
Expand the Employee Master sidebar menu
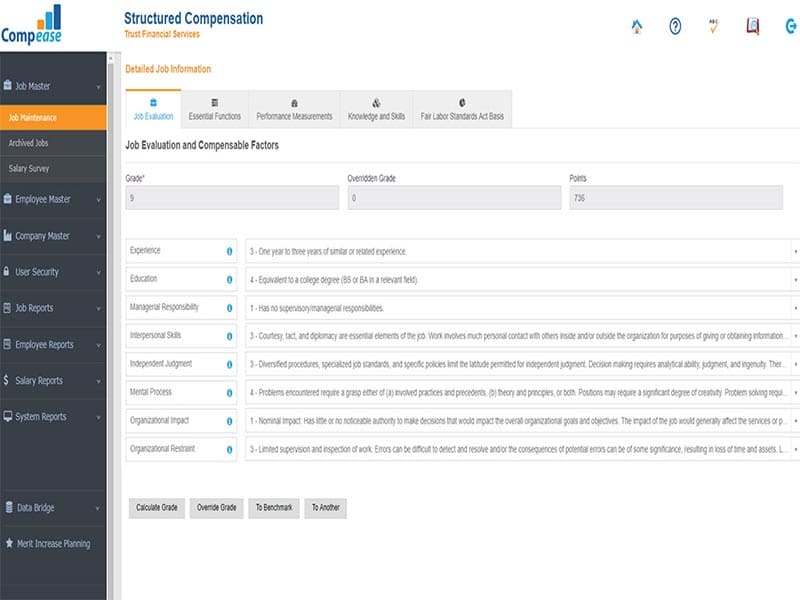(52, 200)
